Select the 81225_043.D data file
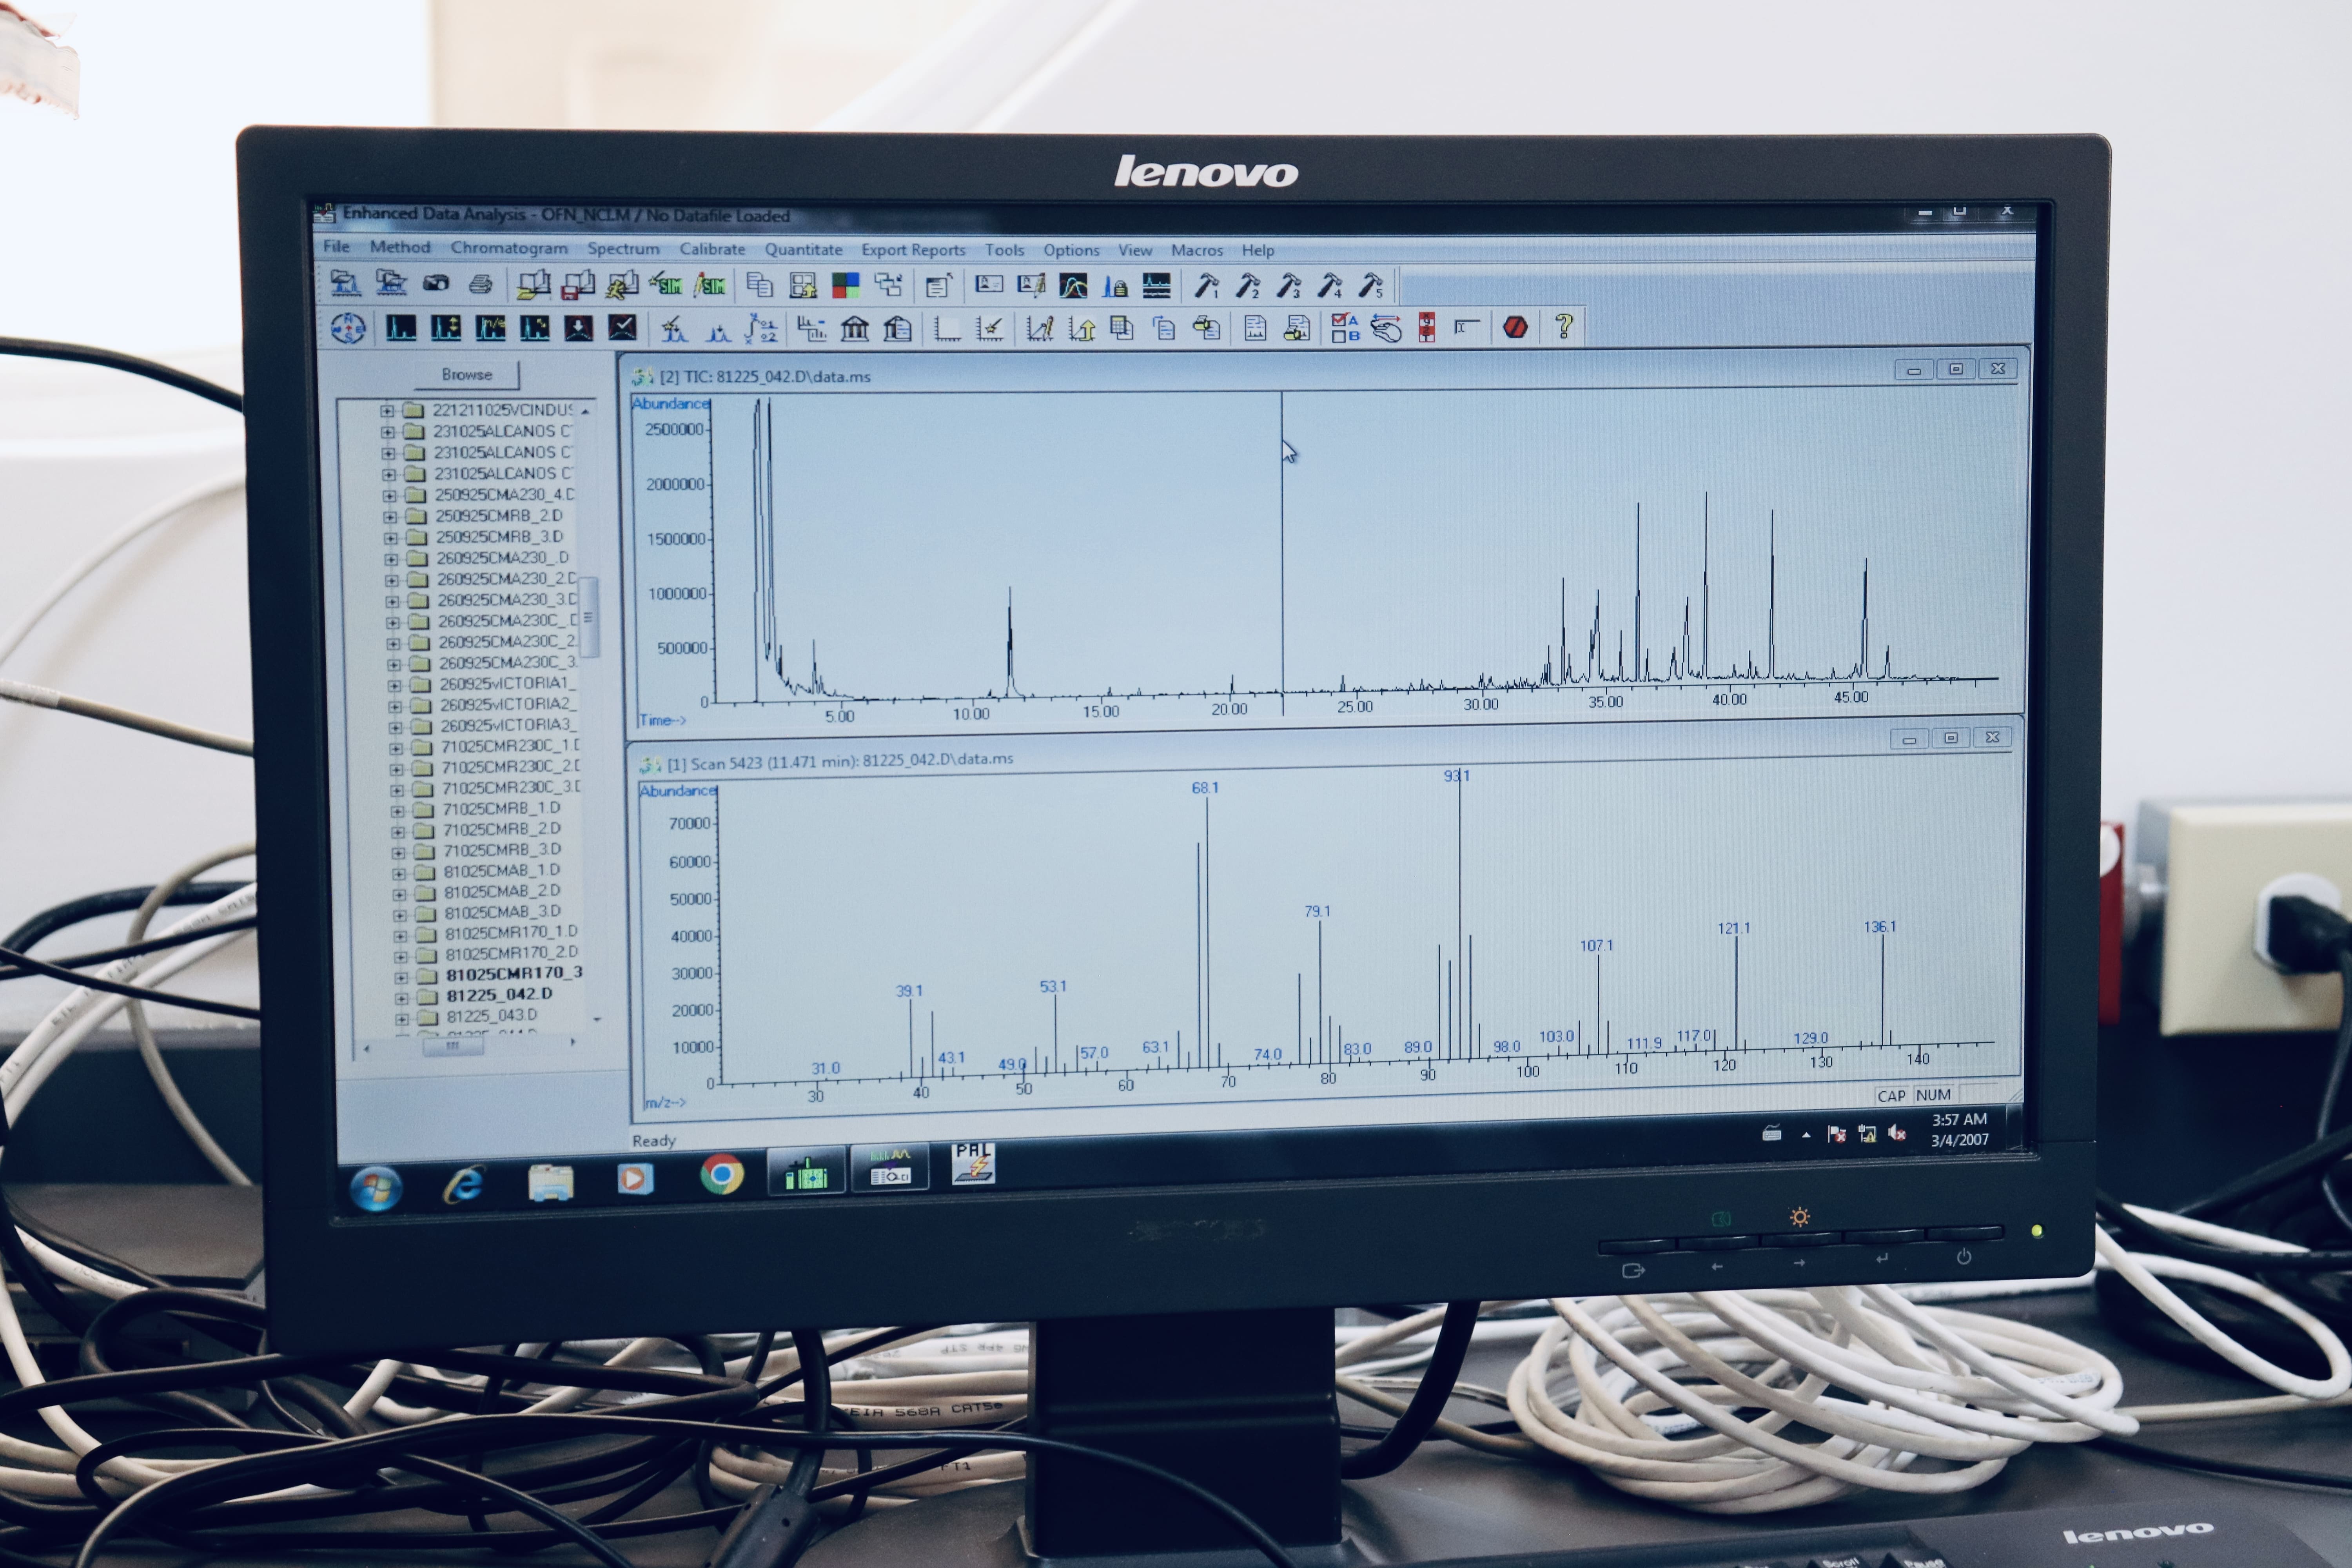The height and width of the screenshot is (1568, 2352). tap(491, 1016)
